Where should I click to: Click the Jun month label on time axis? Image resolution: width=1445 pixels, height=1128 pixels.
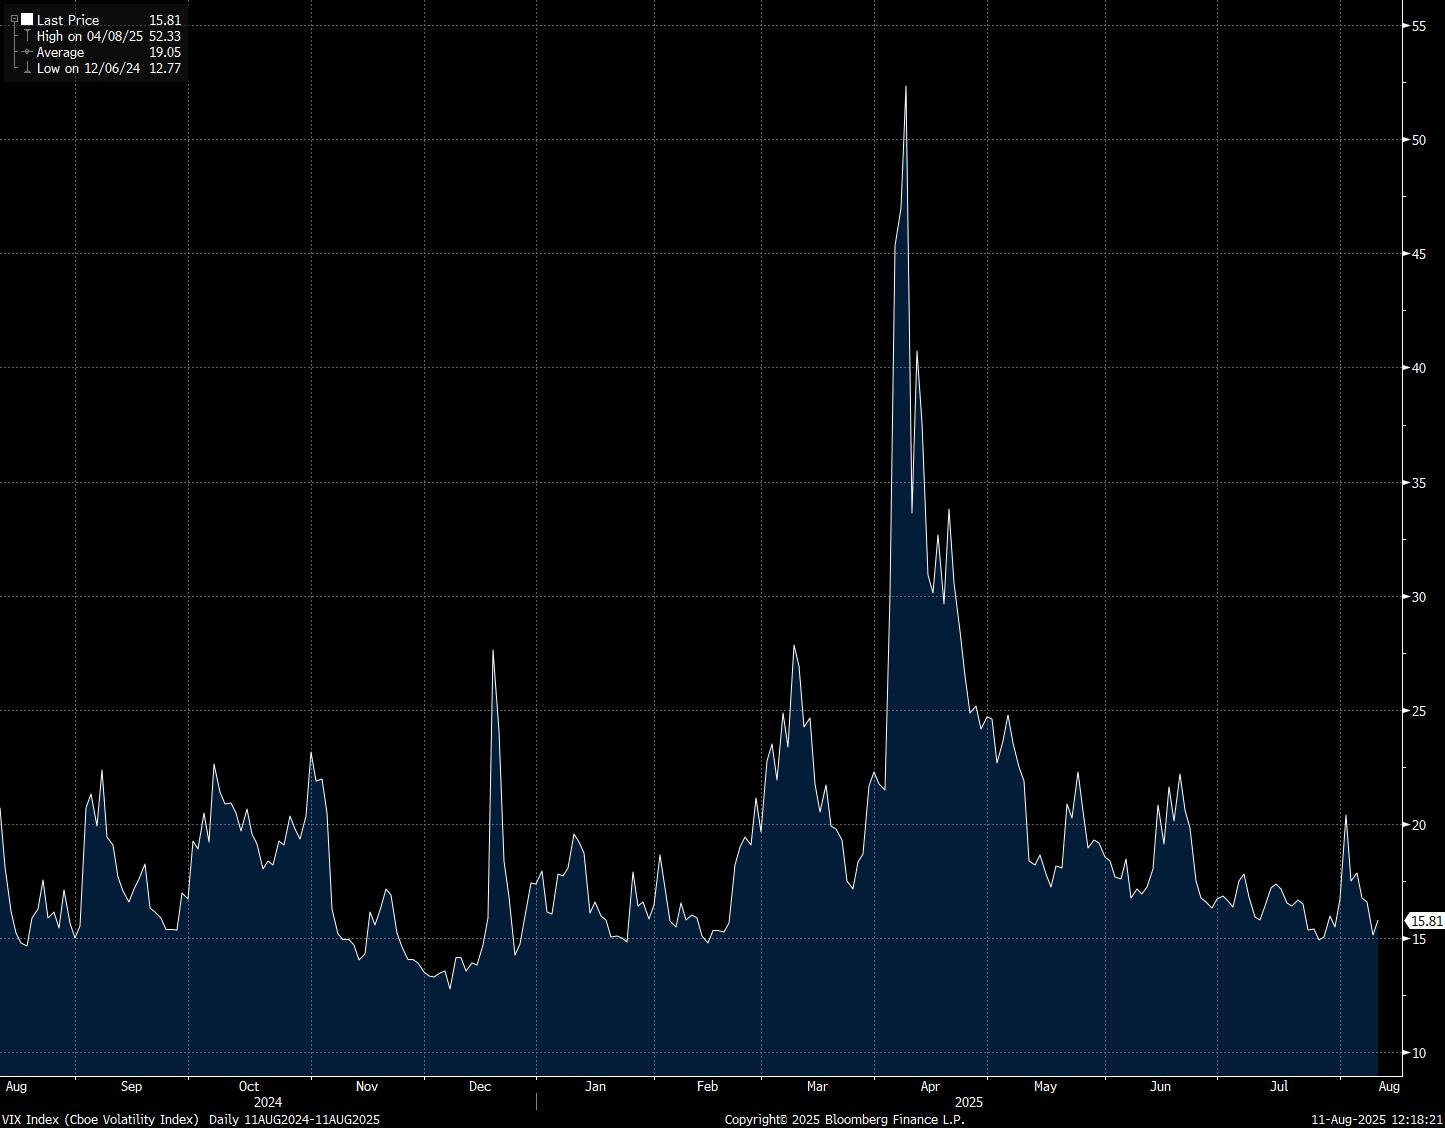1160,1086
